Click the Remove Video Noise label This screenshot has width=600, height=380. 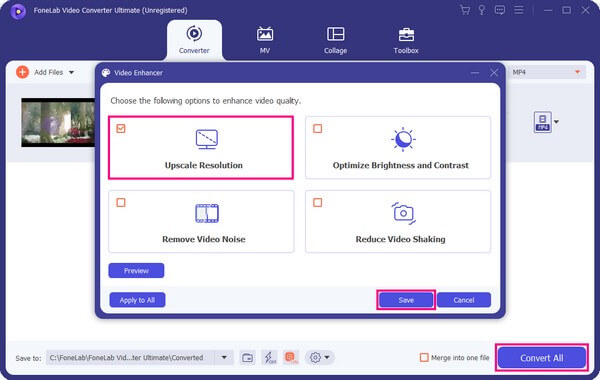click(204, 239)
